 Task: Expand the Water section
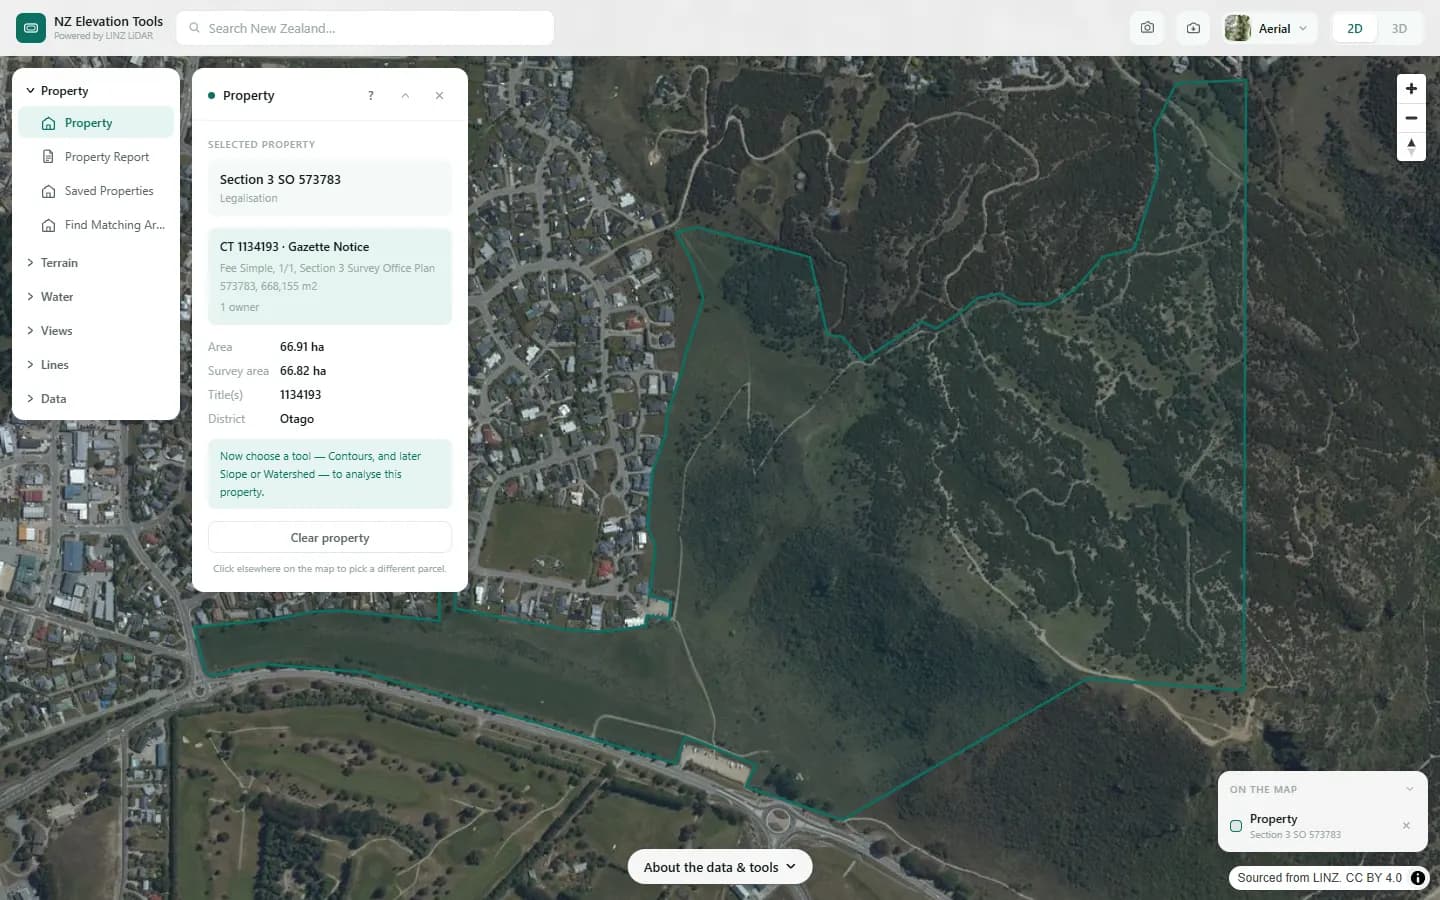tap(96, 297)
